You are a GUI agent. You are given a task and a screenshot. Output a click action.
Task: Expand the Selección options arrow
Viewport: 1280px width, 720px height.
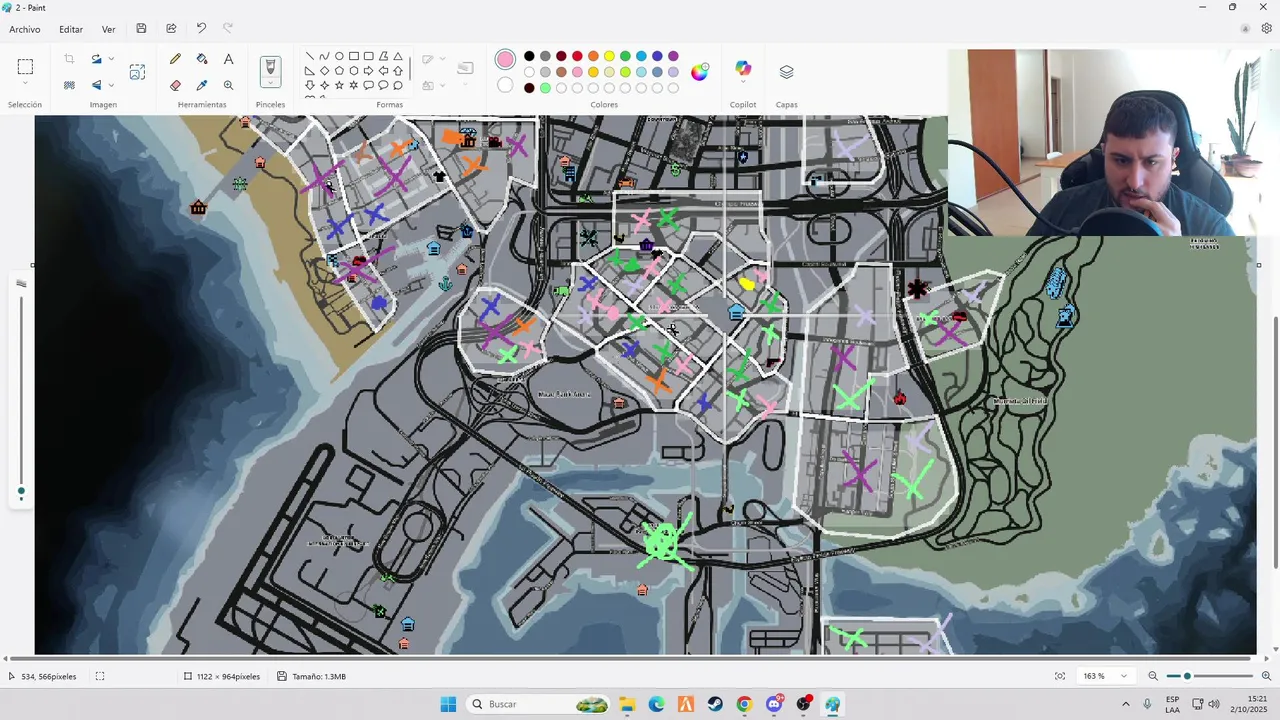(25, 84)
